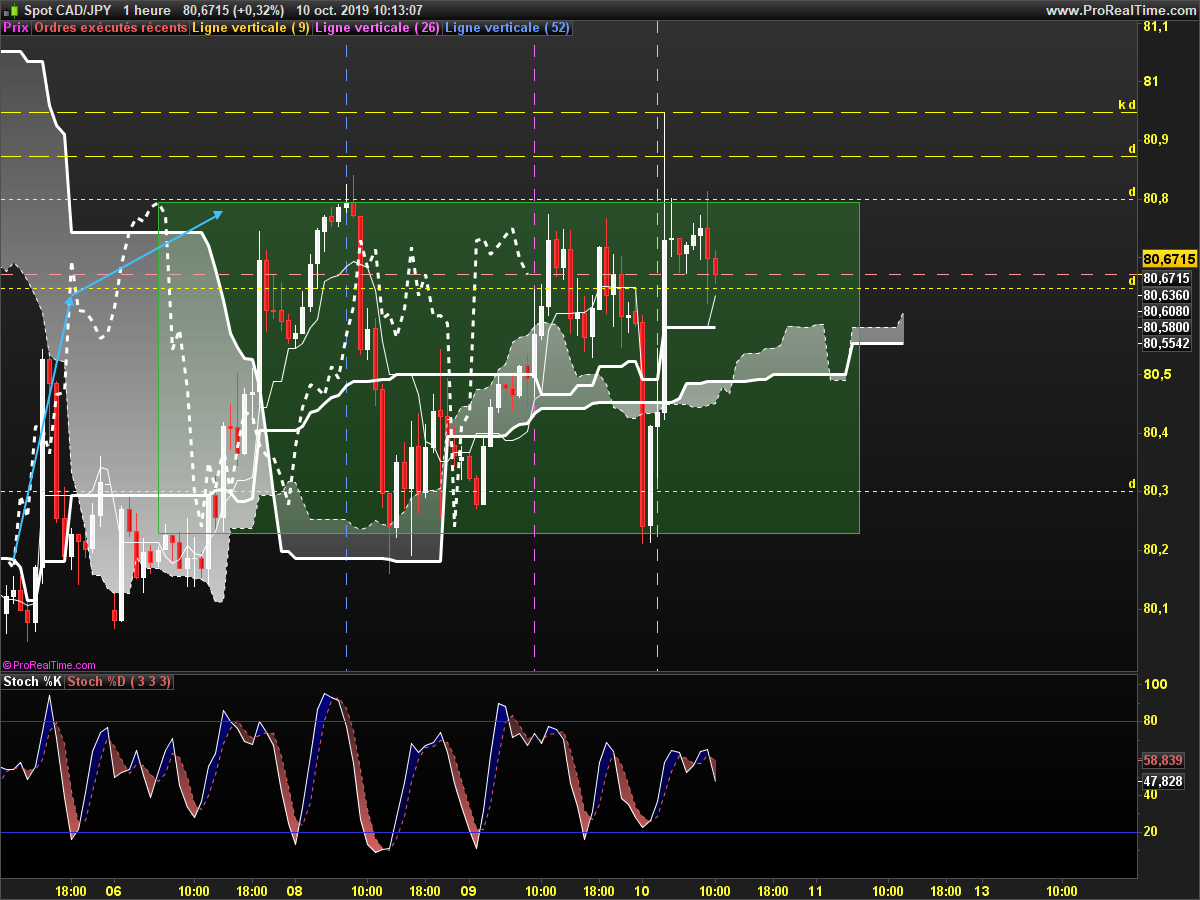
Task: Open the Stoch %D (3 3 3) label
Action: click(120, 682)
